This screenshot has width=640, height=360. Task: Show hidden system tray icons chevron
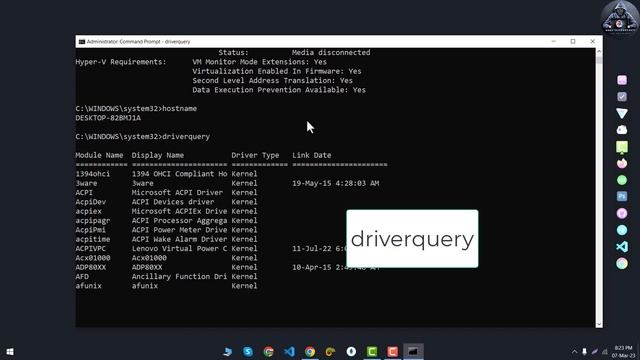point(574,351)
